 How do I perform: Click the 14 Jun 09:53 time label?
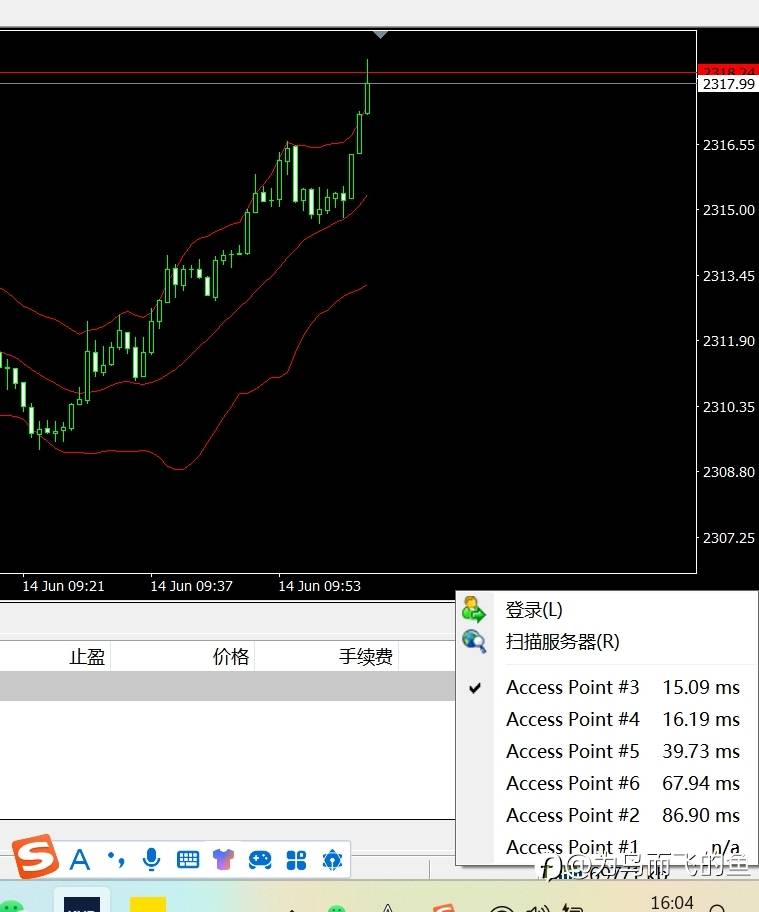tap(319, 586)
